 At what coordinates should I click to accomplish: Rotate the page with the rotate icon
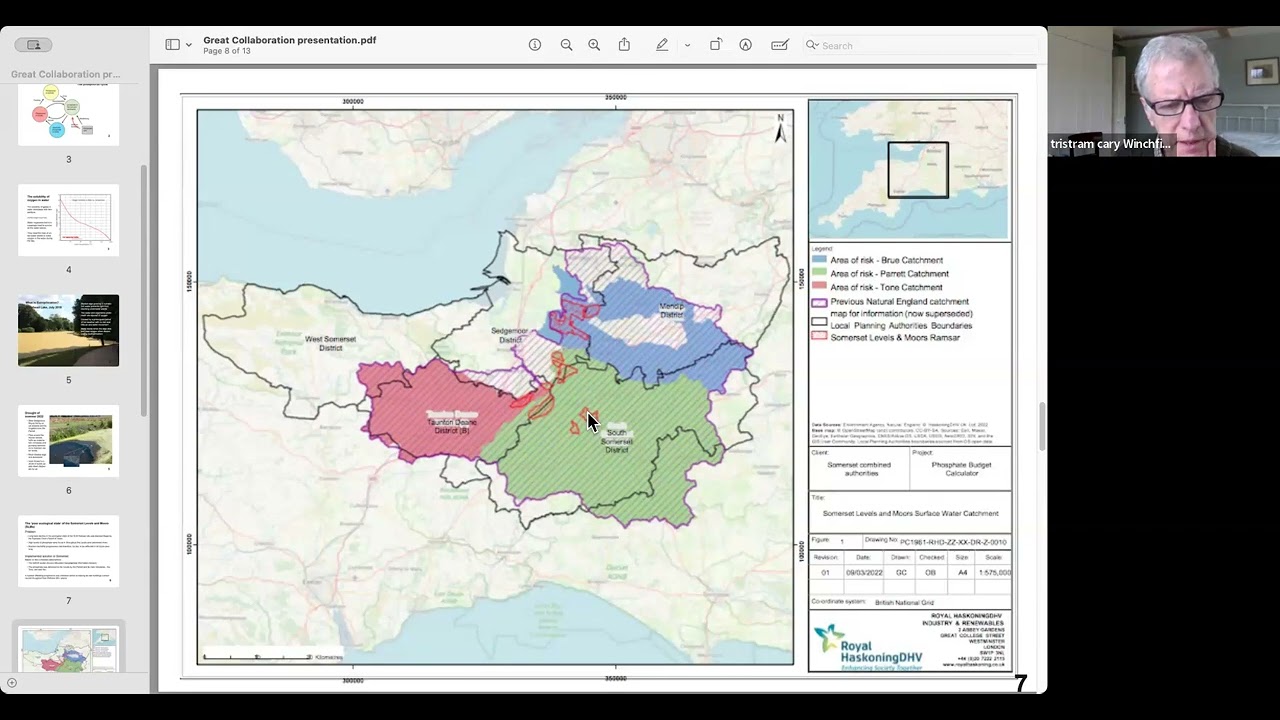[x=716, y=45]
